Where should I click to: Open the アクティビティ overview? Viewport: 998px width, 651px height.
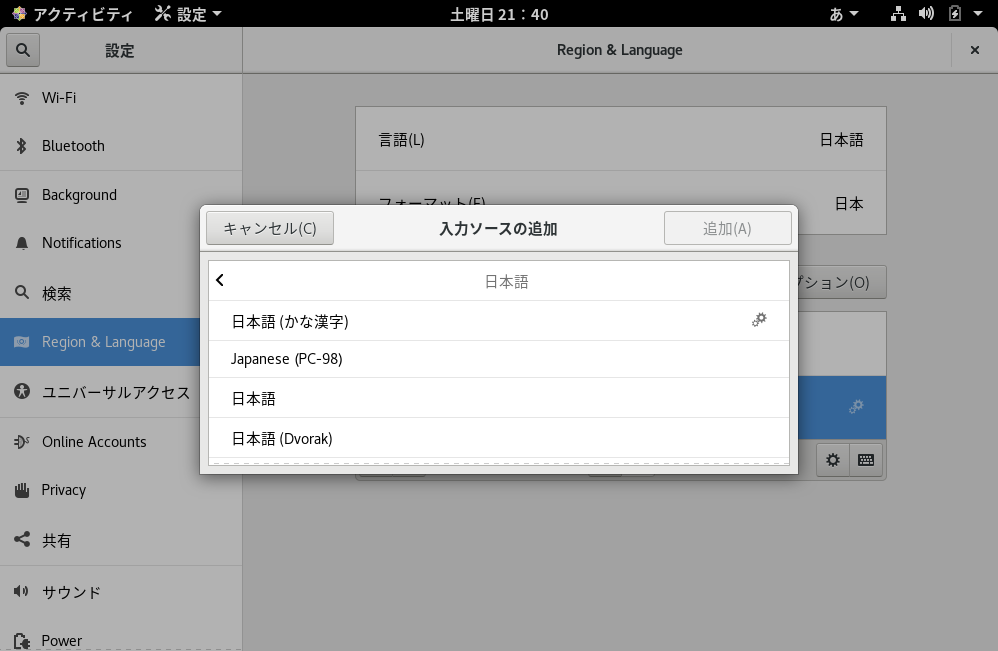click(x=73, y=14)
